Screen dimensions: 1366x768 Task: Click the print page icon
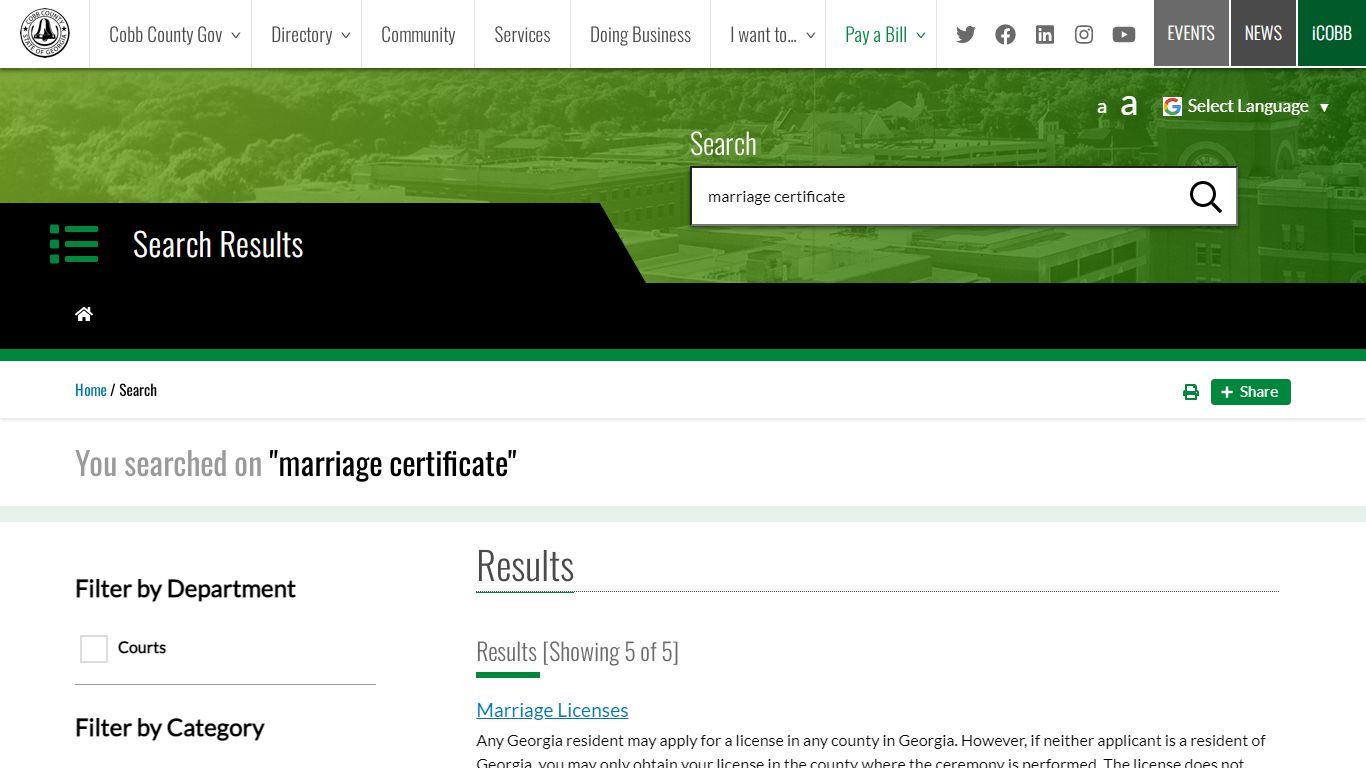[x=1190, y=392]
